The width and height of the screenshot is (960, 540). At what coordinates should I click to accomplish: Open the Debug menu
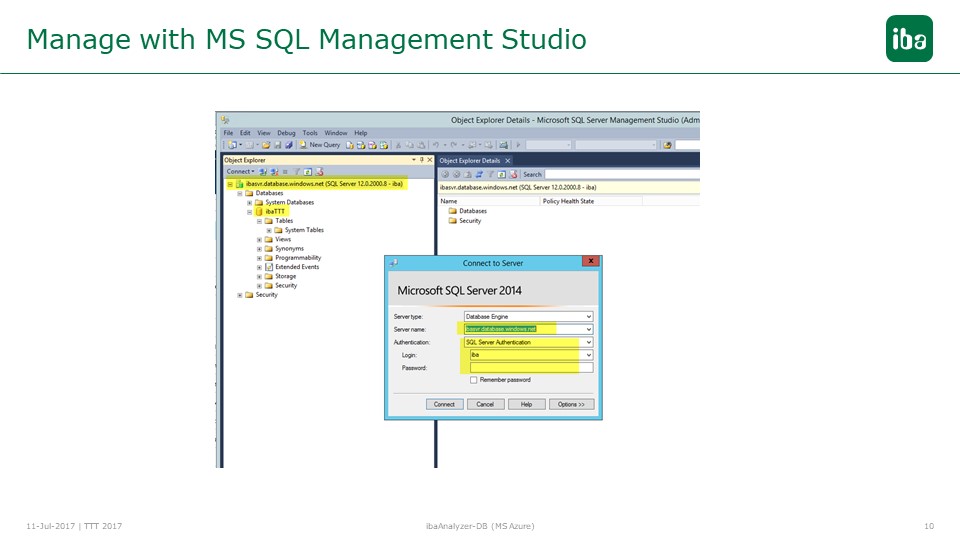coord(286,133)
